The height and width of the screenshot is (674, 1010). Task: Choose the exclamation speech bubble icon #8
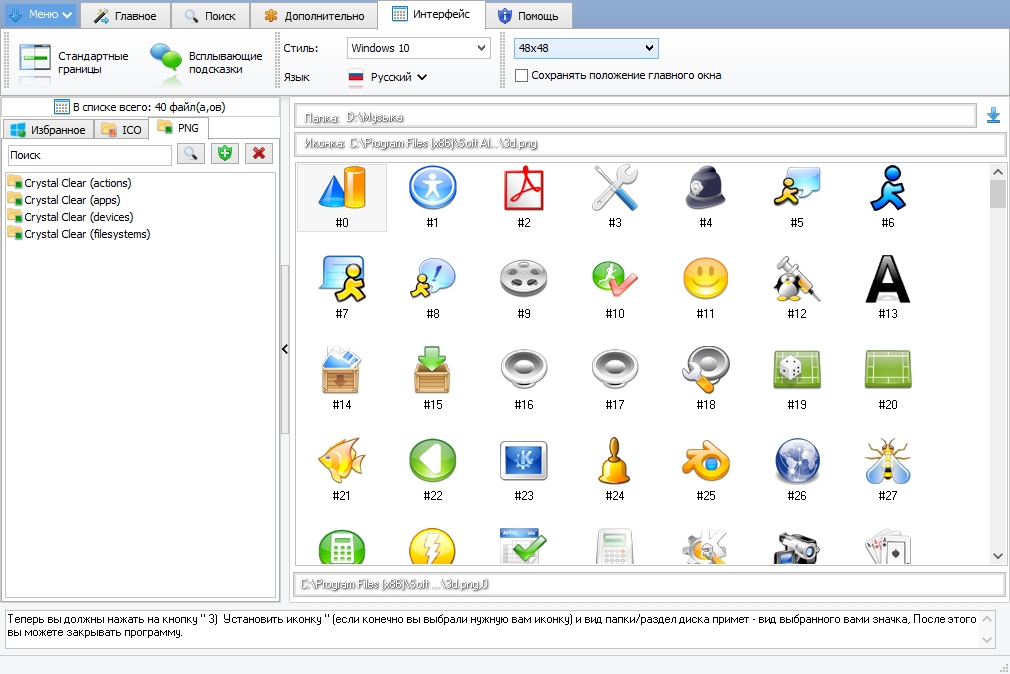pyautogui.click(x=433, y=279)
